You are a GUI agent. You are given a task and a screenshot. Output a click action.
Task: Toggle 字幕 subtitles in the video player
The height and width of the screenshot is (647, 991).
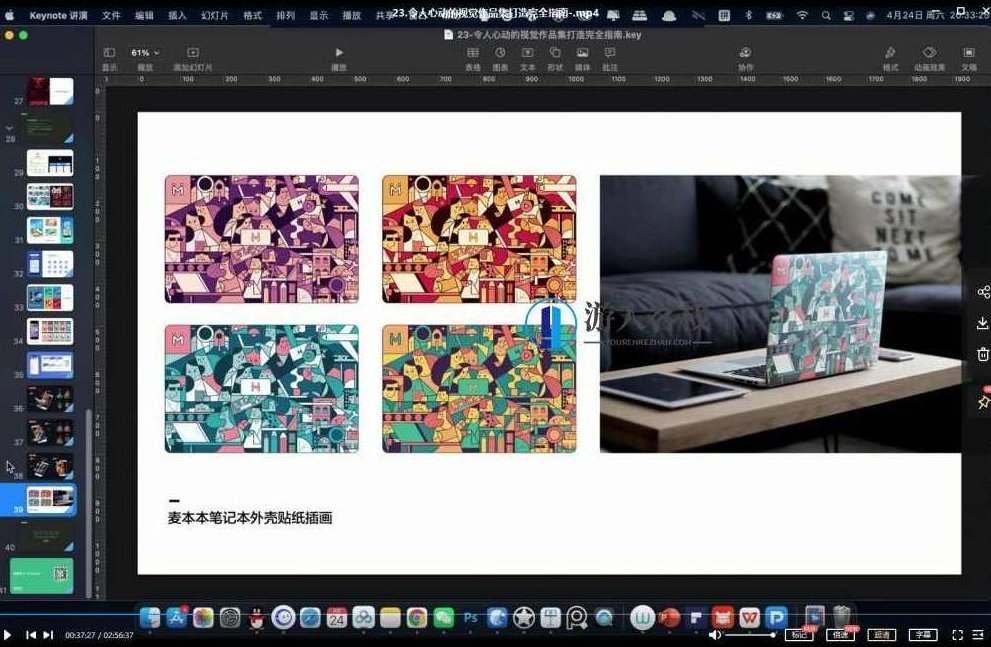922,633
